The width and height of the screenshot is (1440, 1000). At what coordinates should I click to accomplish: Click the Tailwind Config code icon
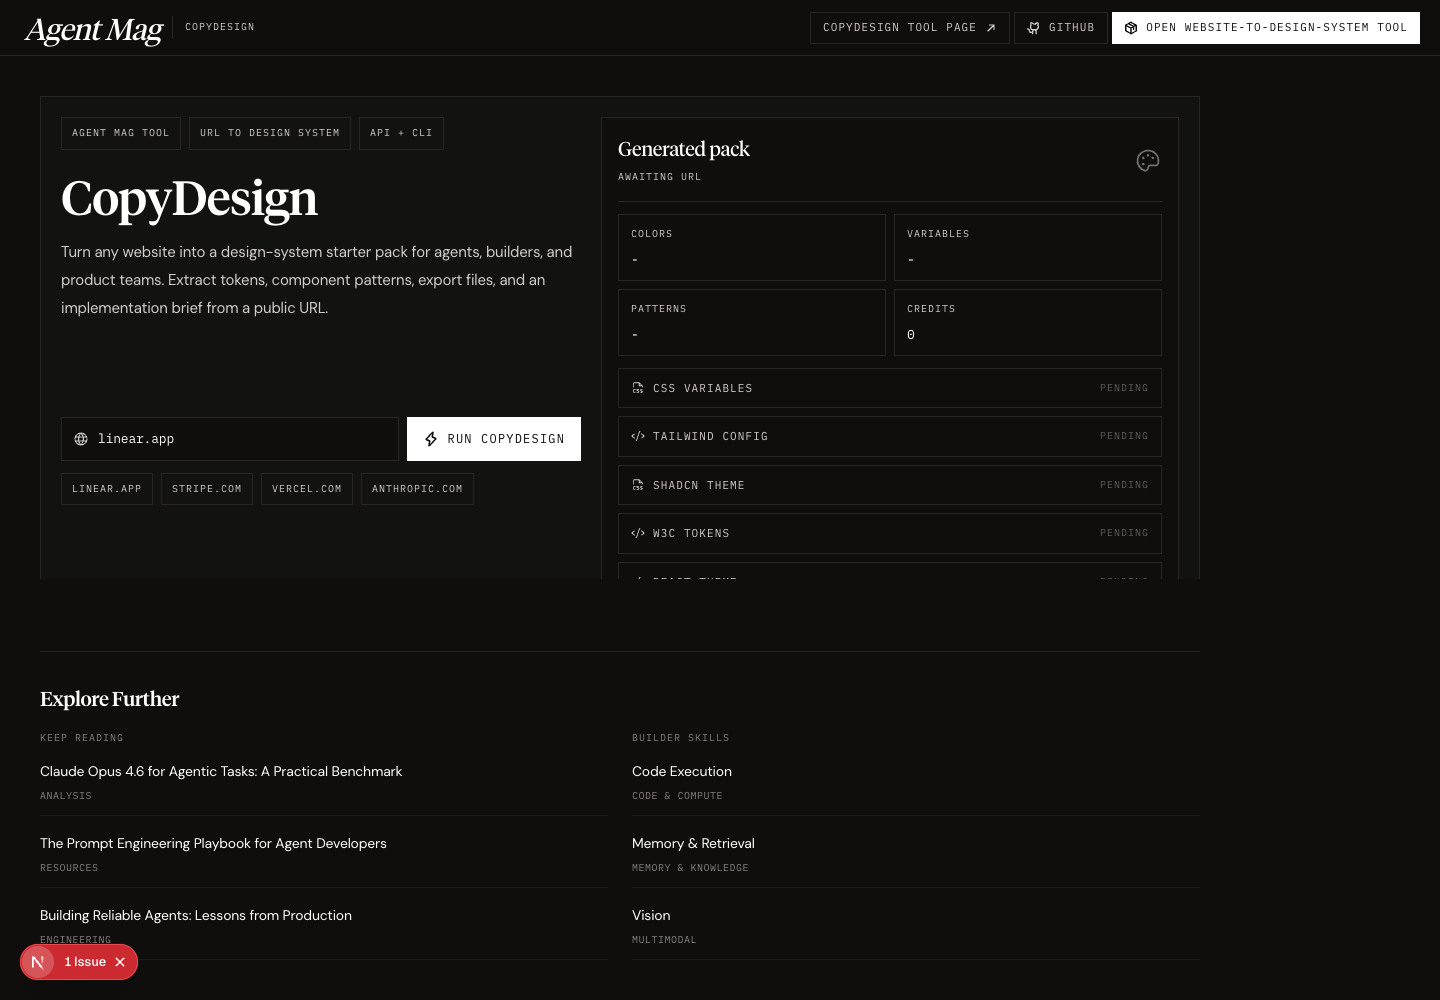[638, 437]
